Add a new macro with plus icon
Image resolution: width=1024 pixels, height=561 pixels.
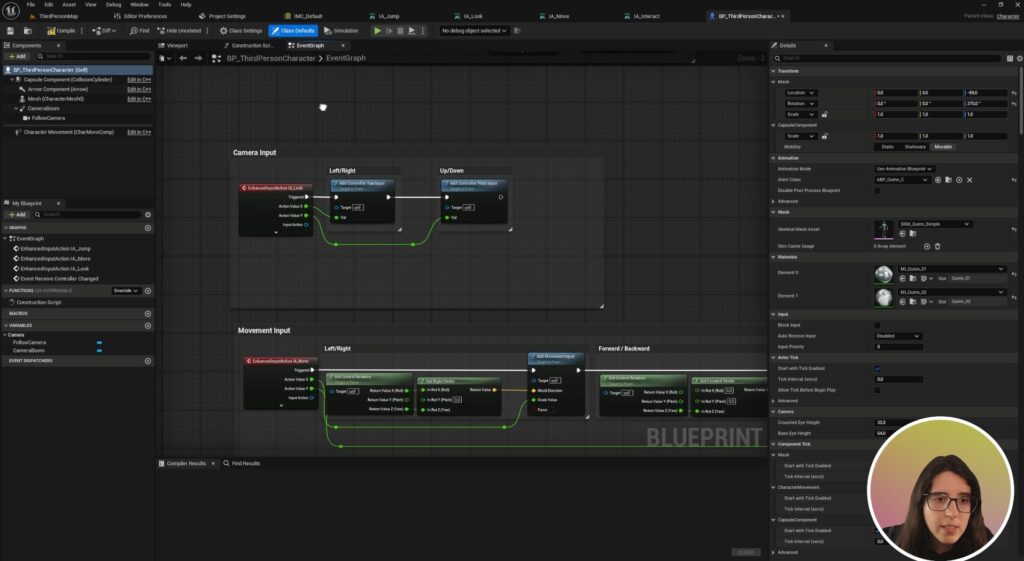[148, 313]
